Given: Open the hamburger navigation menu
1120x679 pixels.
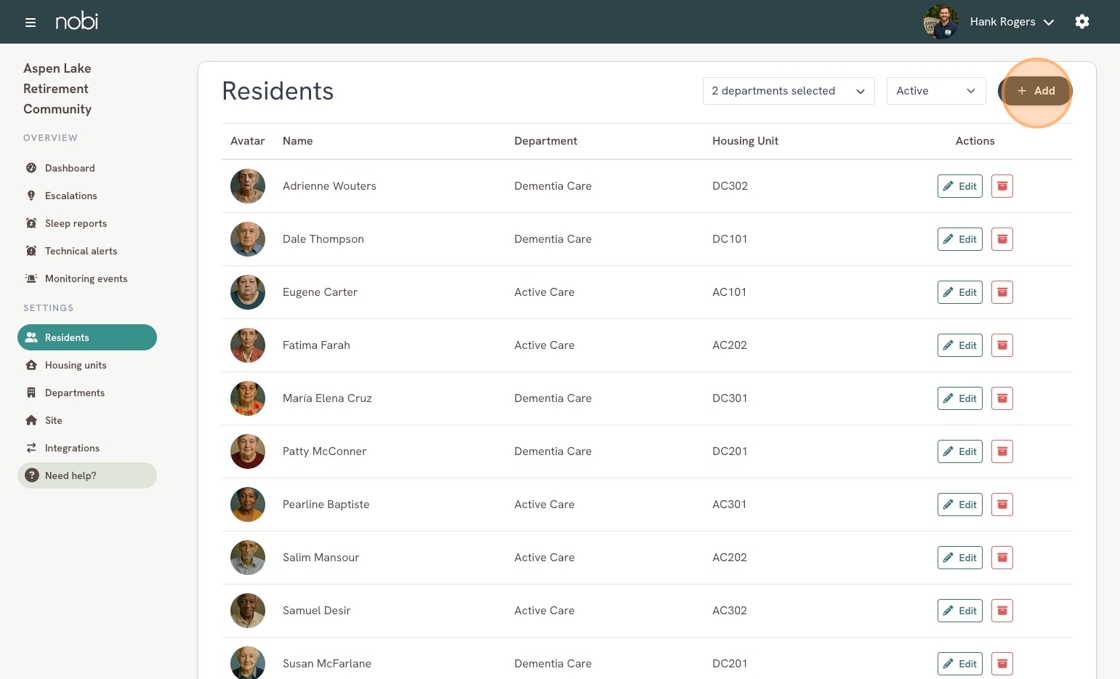Looking at the screenshot, I should [30, 22].
